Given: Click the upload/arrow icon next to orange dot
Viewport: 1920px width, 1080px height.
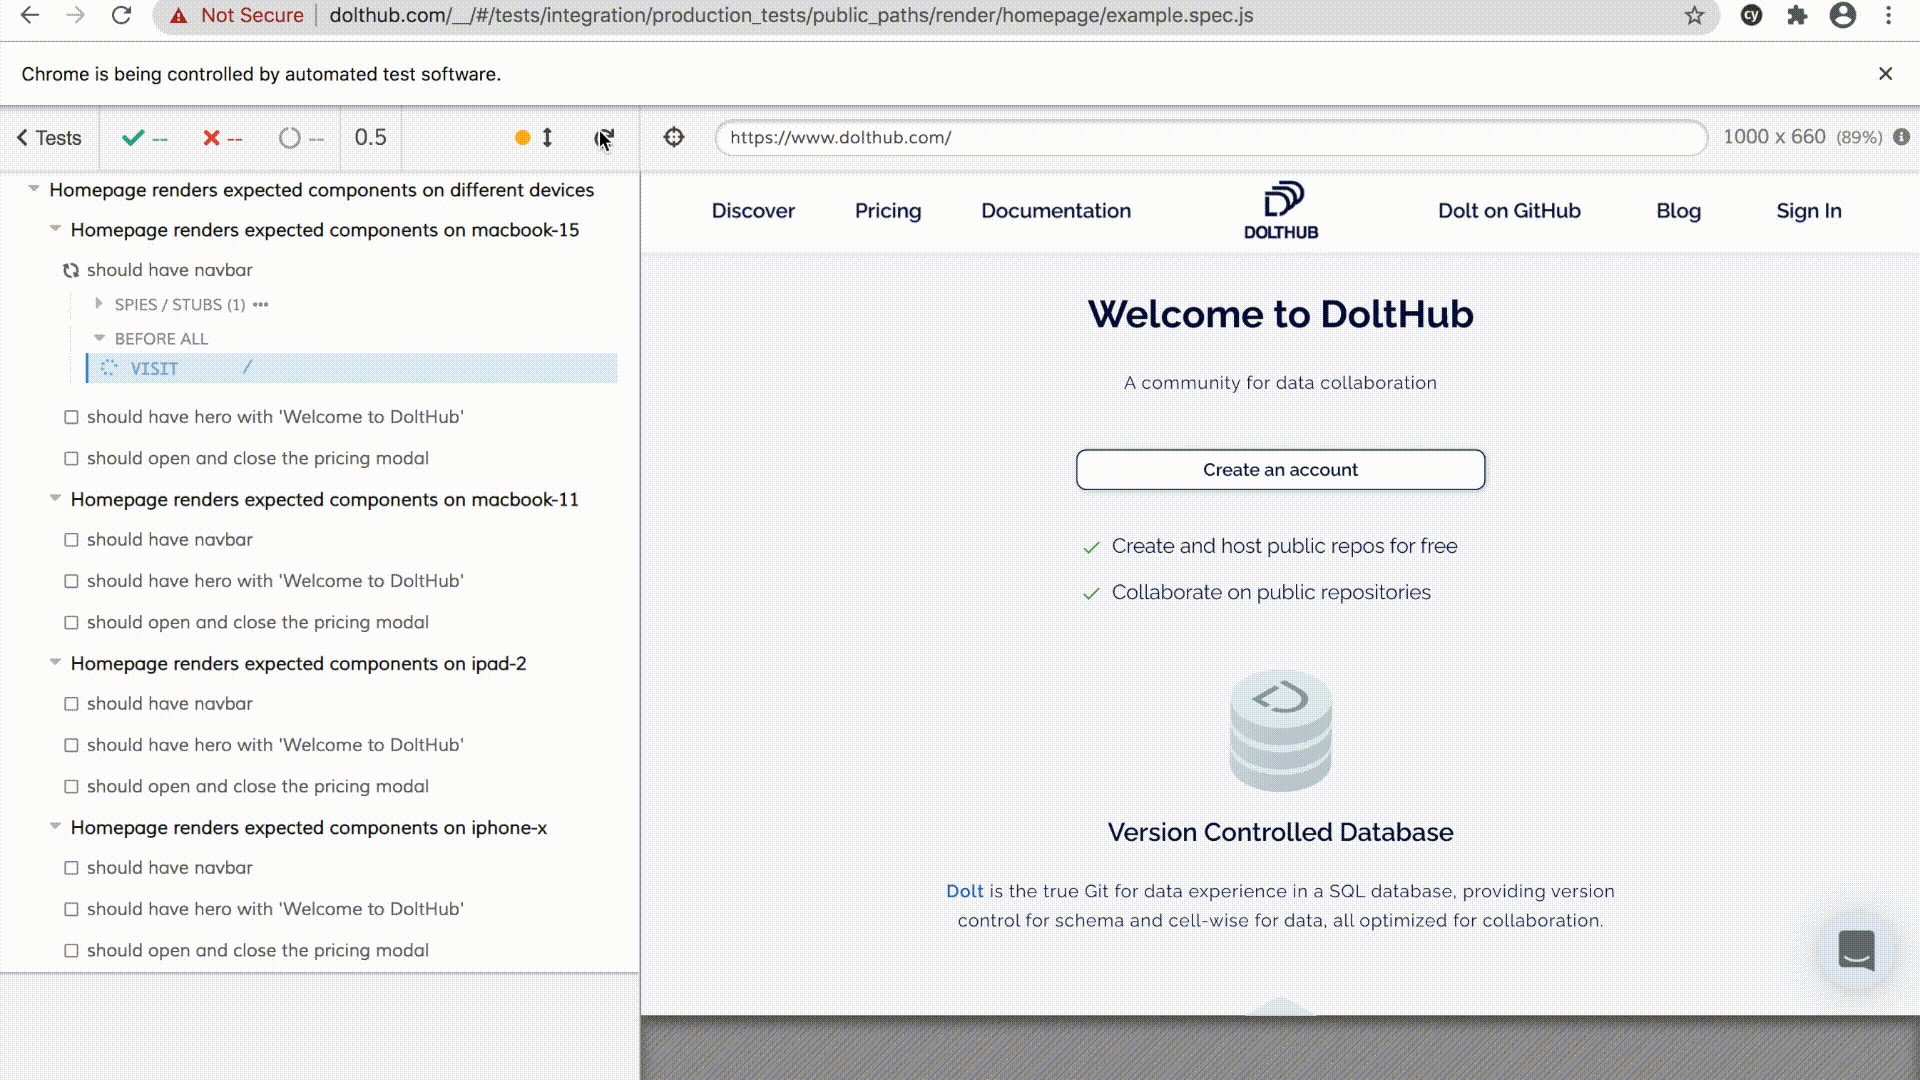Looking at the screenshot, I should point(547,137).
